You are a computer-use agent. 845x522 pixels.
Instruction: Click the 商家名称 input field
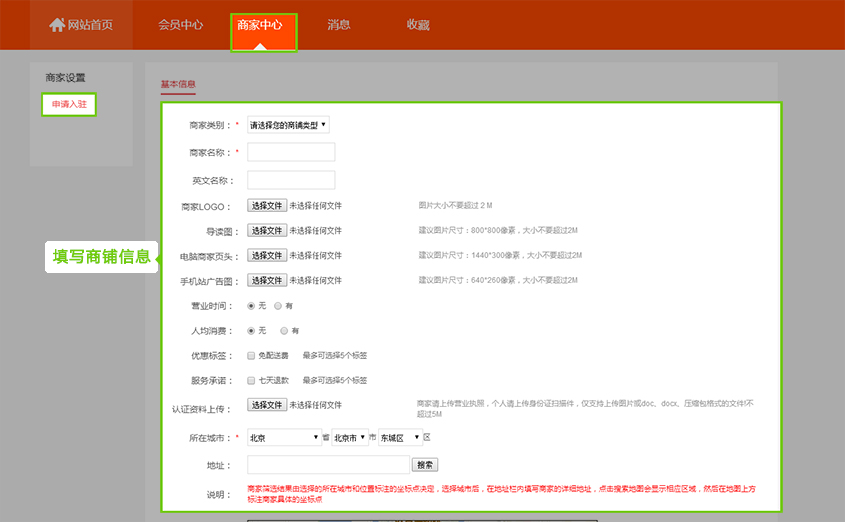point(291,153)
